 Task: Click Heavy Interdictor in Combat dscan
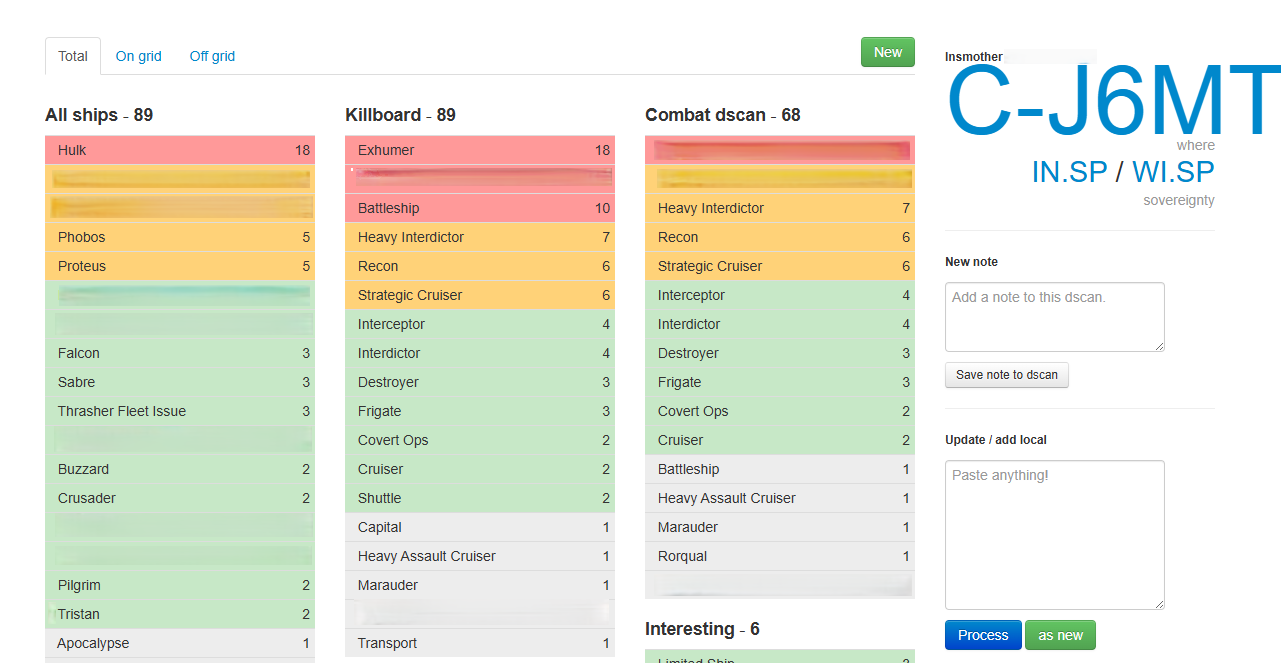pos(780,208)
